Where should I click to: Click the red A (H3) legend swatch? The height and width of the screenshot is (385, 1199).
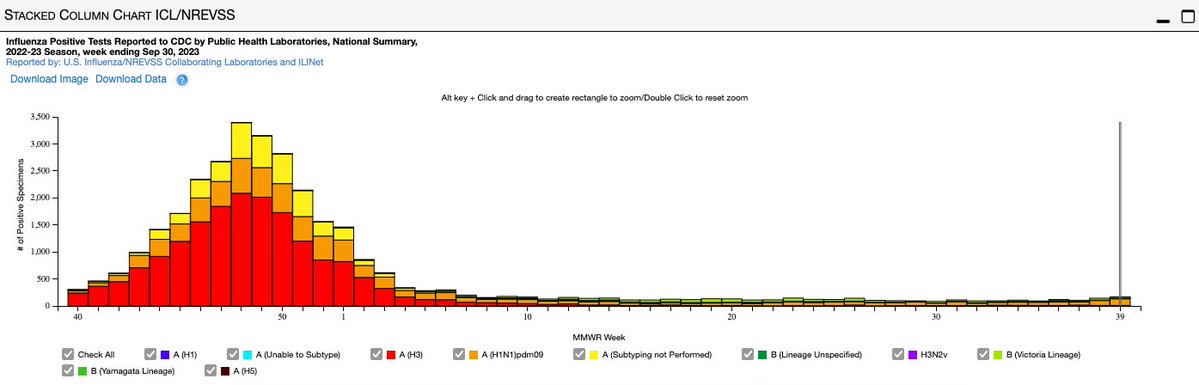(391, 354)
